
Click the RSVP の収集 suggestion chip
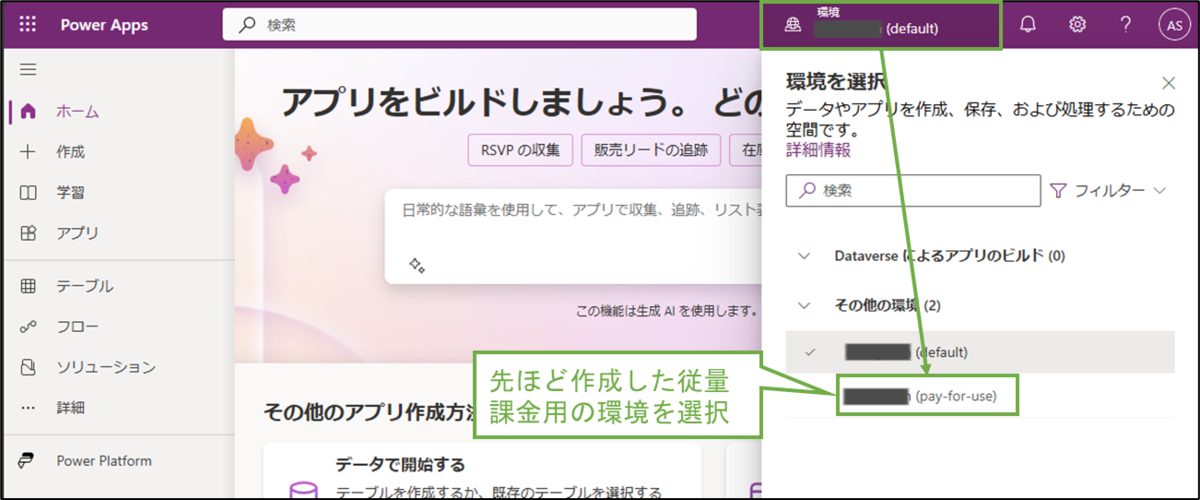click(520, 151)
